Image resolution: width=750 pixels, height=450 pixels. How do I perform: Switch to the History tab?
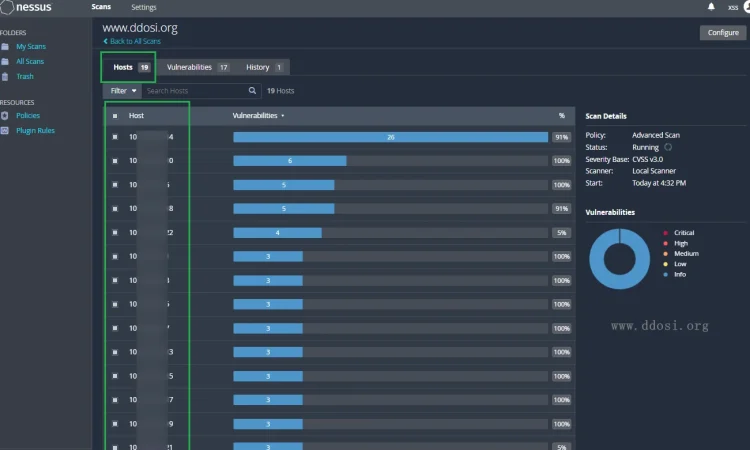[265, 67]
